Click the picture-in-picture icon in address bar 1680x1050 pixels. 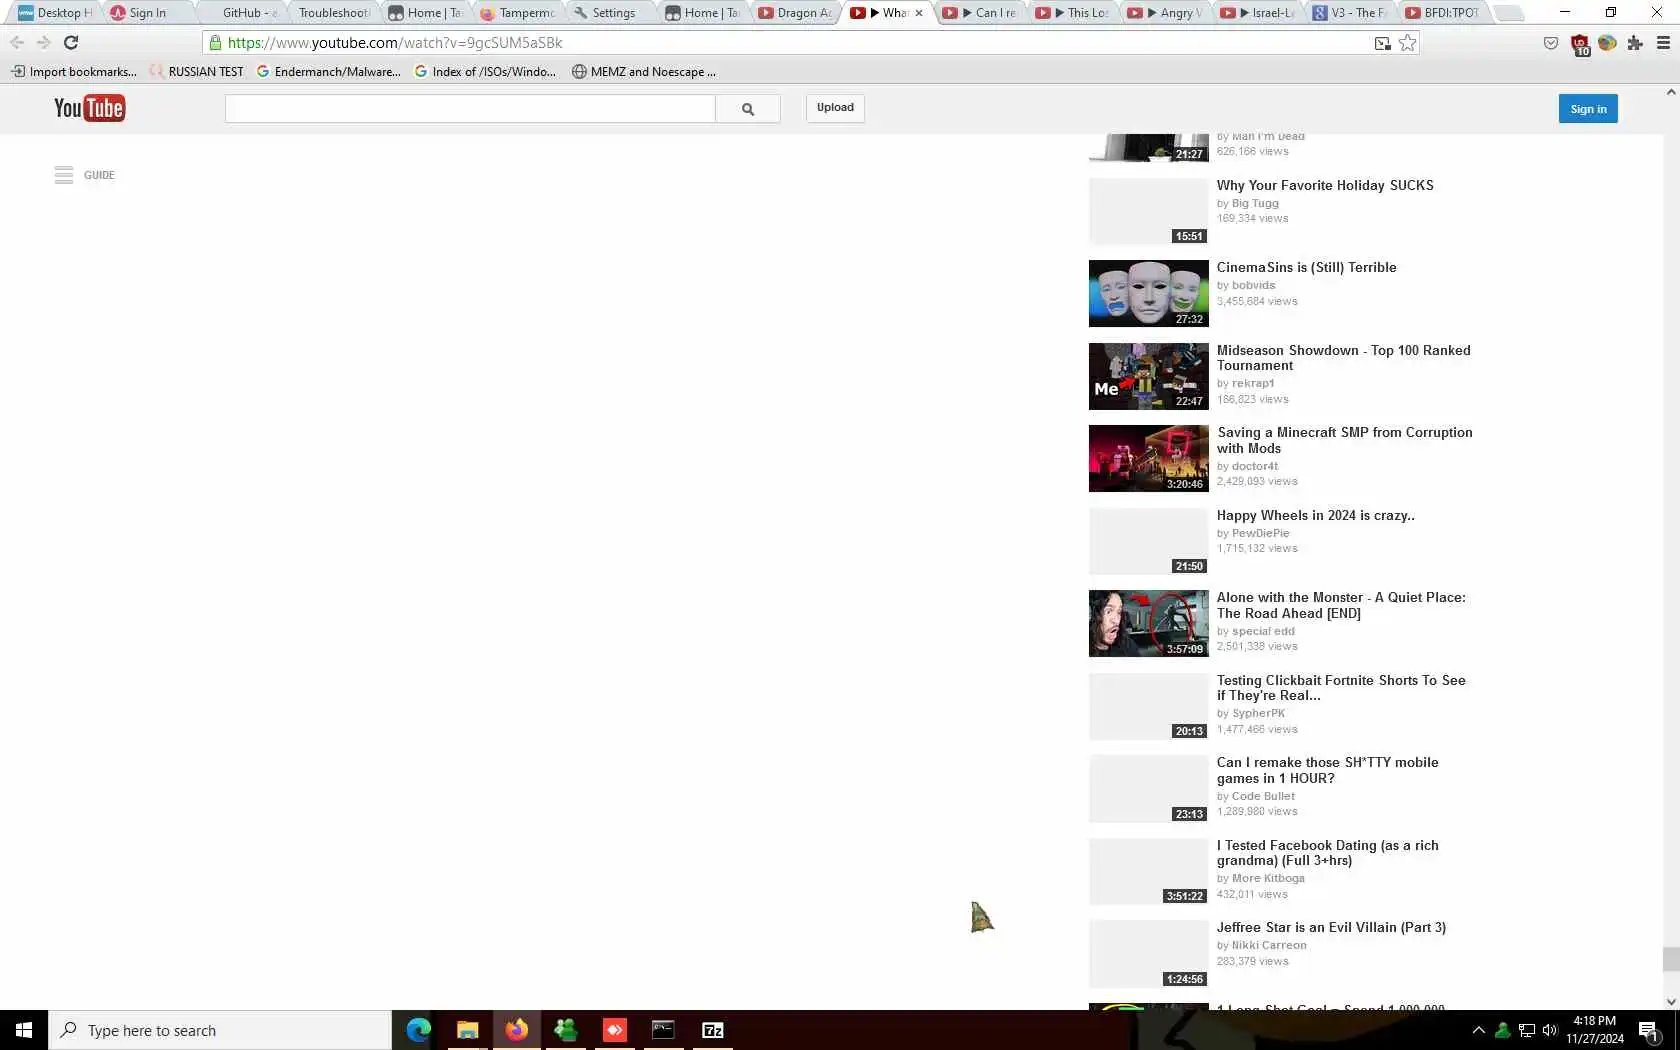1382,43
